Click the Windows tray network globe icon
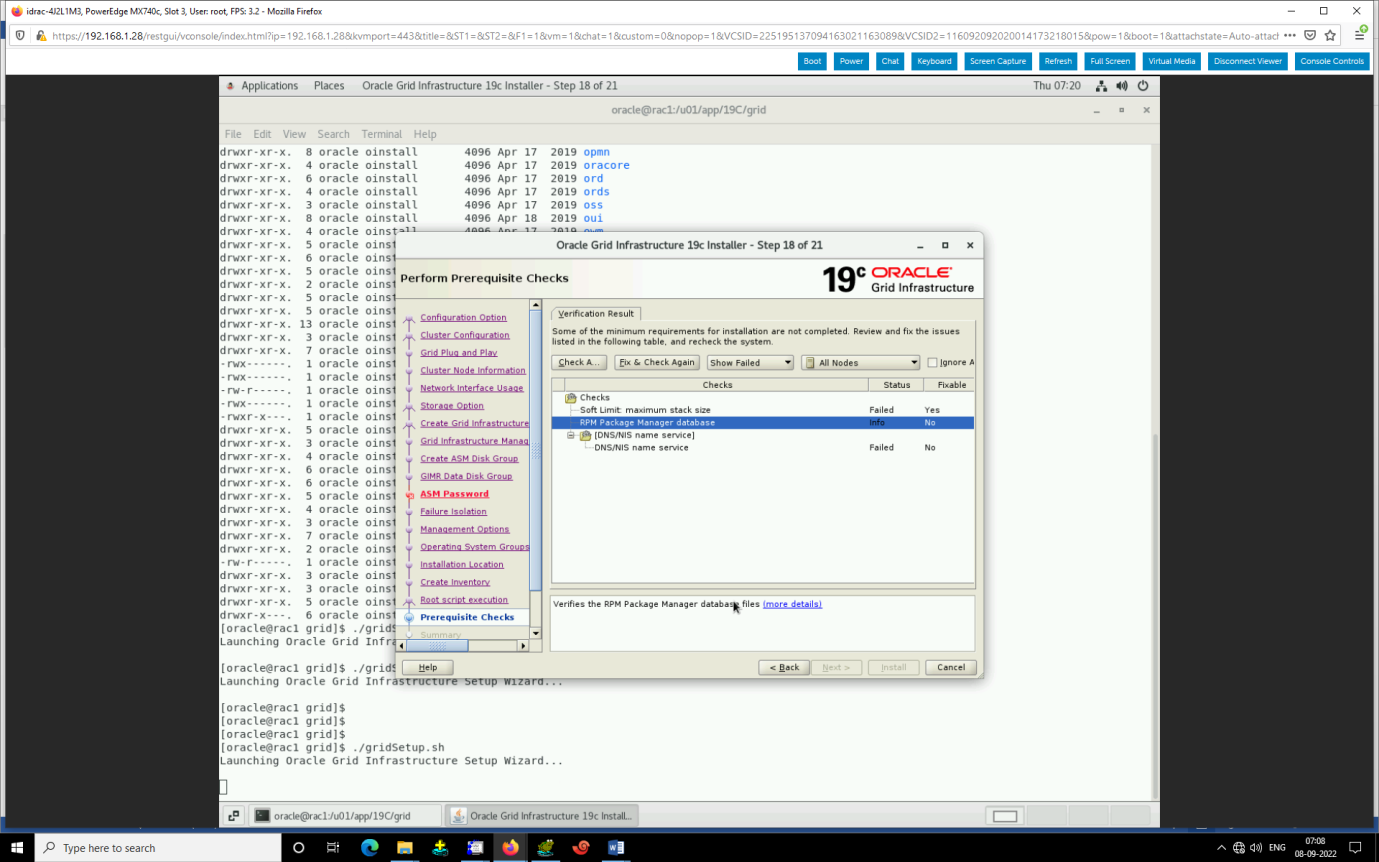 click(x=1239, y=847)
